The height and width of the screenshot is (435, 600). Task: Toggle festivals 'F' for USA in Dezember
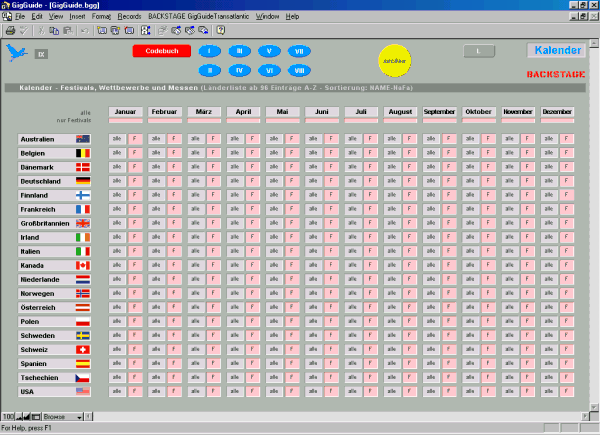click(567, 391)
